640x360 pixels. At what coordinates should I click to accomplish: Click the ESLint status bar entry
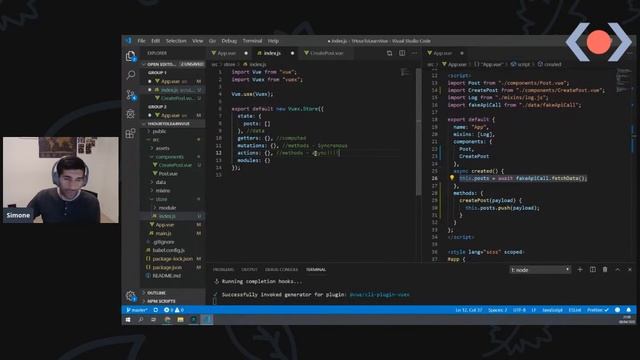pos(575,310)
